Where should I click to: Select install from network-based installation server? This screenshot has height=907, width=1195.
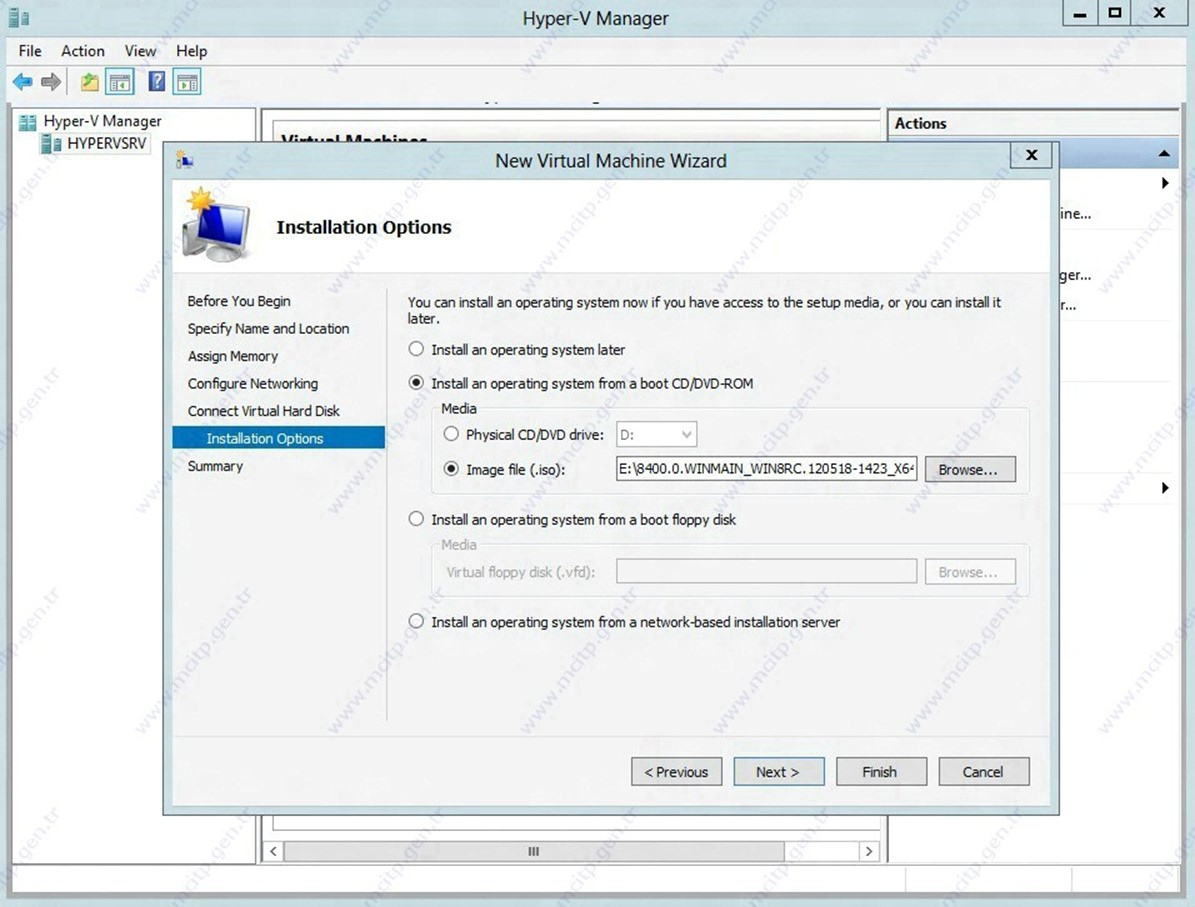point(416,621)
